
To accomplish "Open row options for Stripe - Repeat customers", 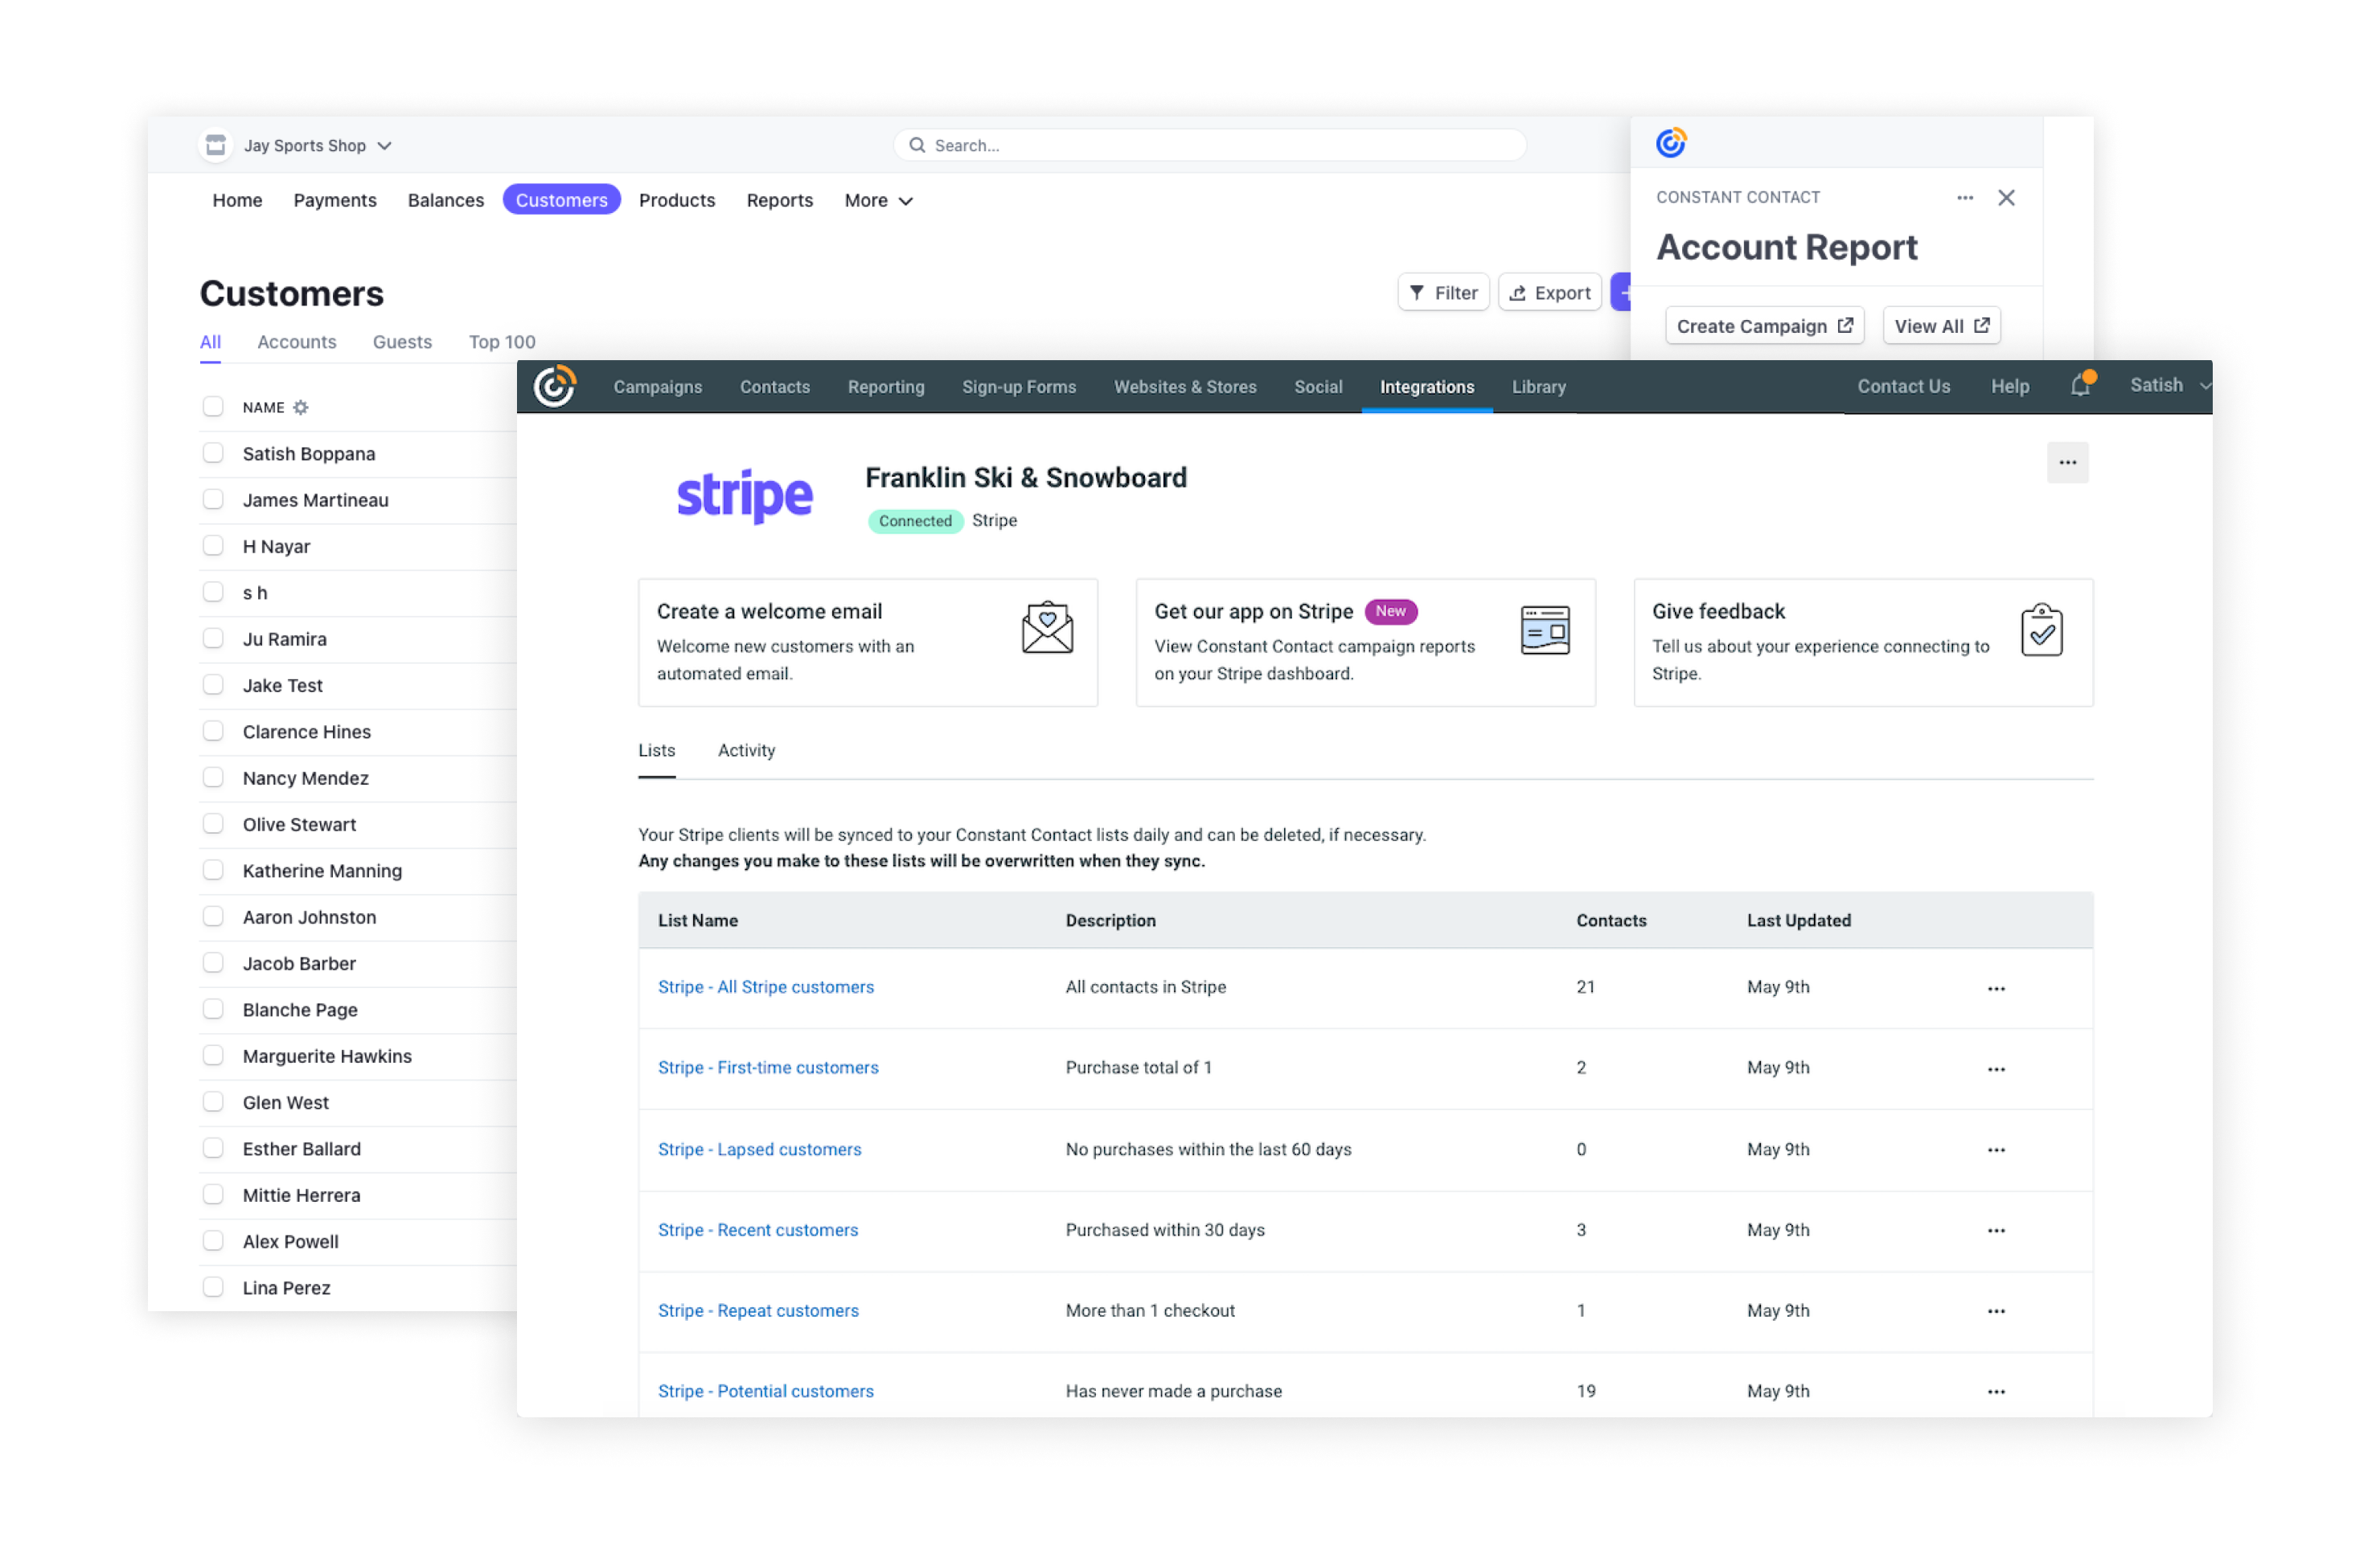I will [1997, 1311].
